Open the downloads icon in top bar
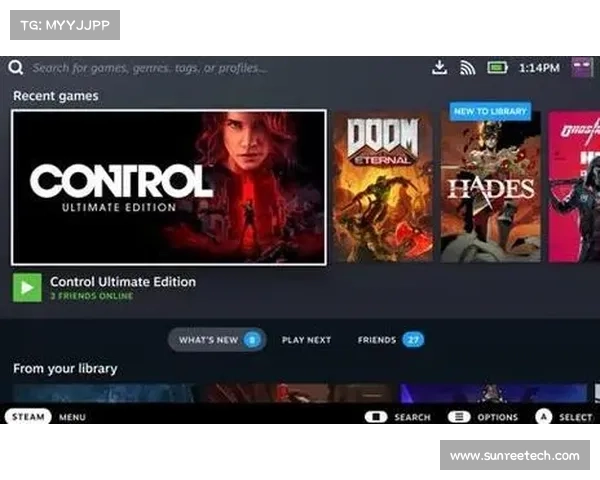The image size is (600, 480). (439, 68)
